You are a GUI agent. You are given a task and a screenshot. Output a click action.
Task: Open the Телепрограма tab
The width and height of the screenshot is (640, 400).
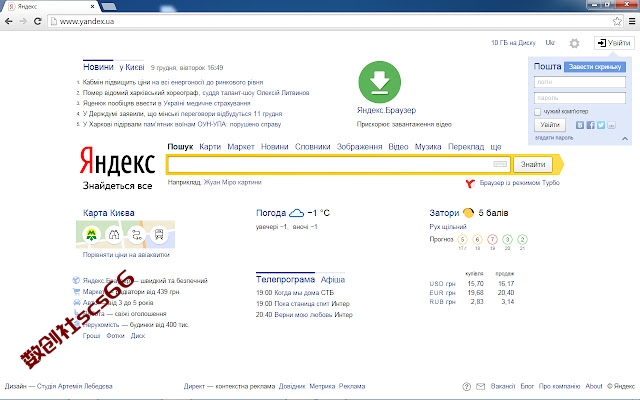pyautogui.click(x=285, y=280)
